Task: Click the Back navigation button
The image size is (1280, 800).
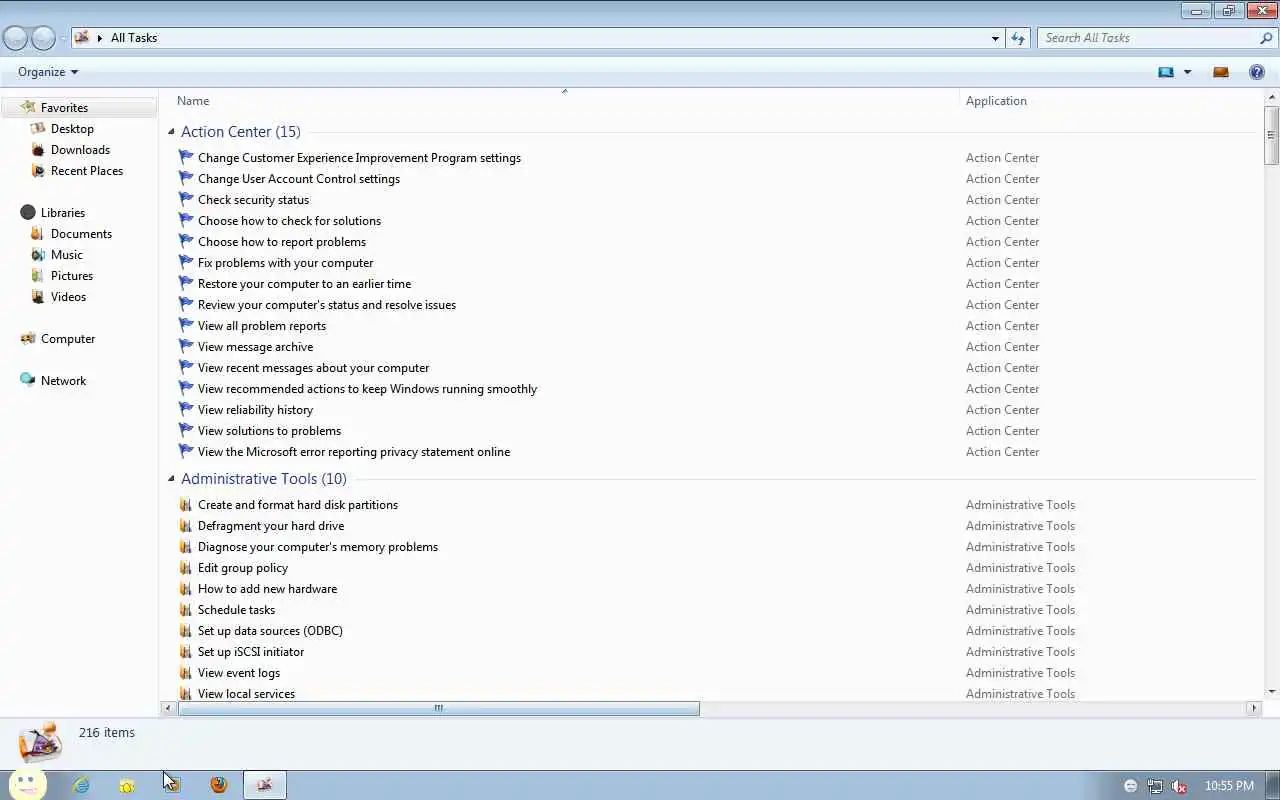Action: point(15,38)
